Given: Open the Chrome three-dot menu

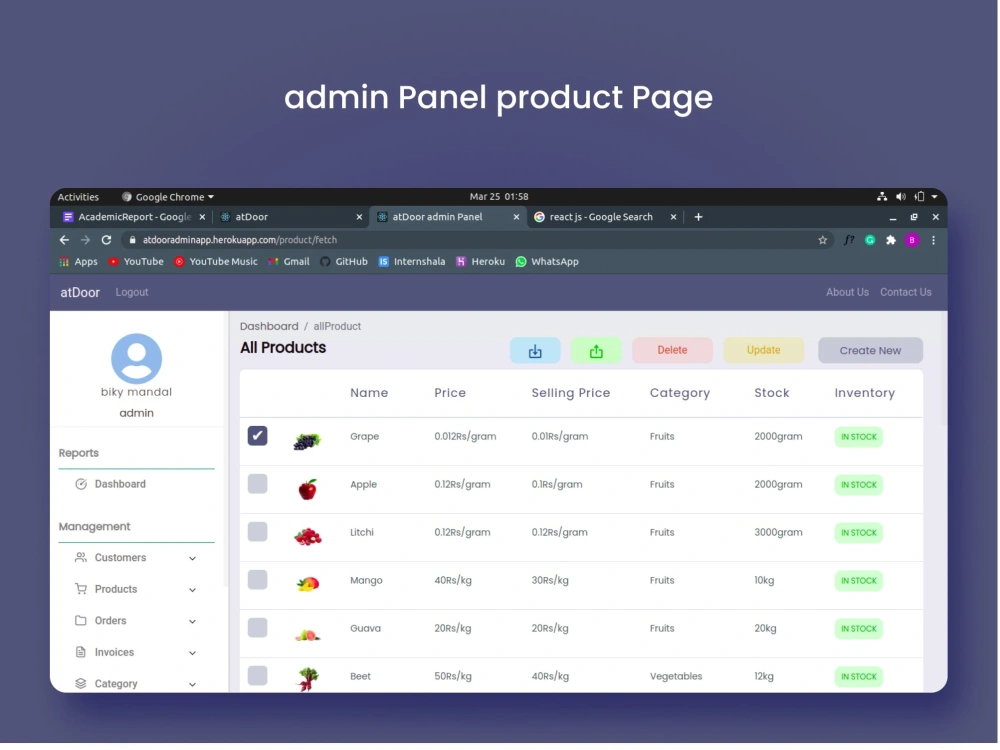Looking at the screenshot, I should point(935,240).
